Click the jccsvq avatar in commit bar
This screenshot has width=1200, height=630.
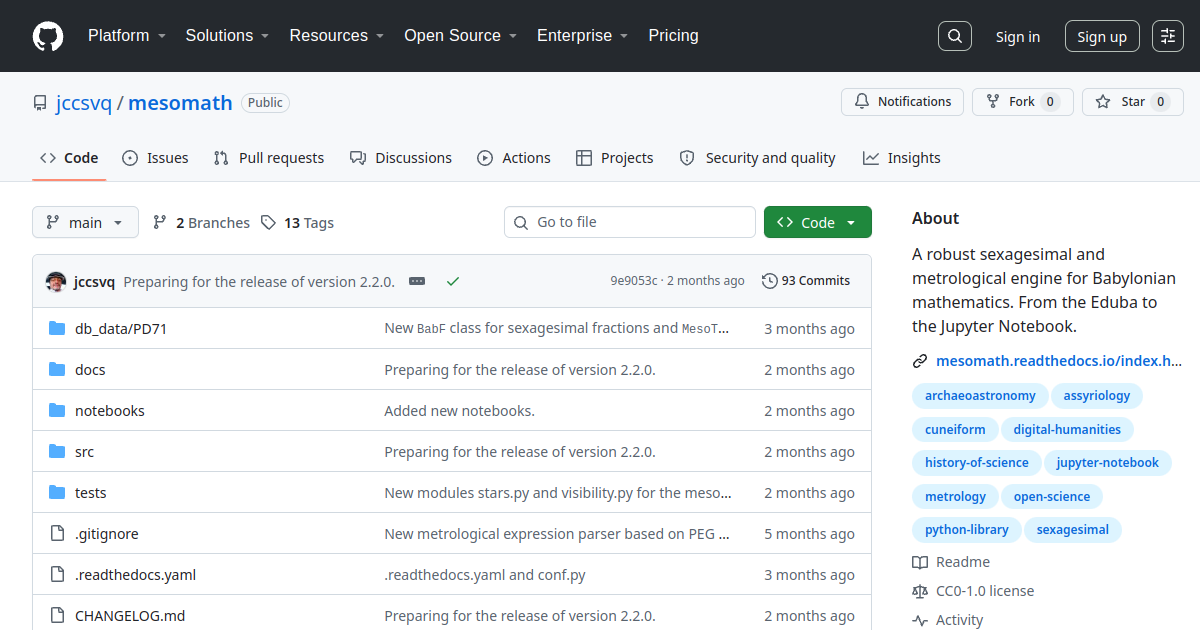pos(56,282)
